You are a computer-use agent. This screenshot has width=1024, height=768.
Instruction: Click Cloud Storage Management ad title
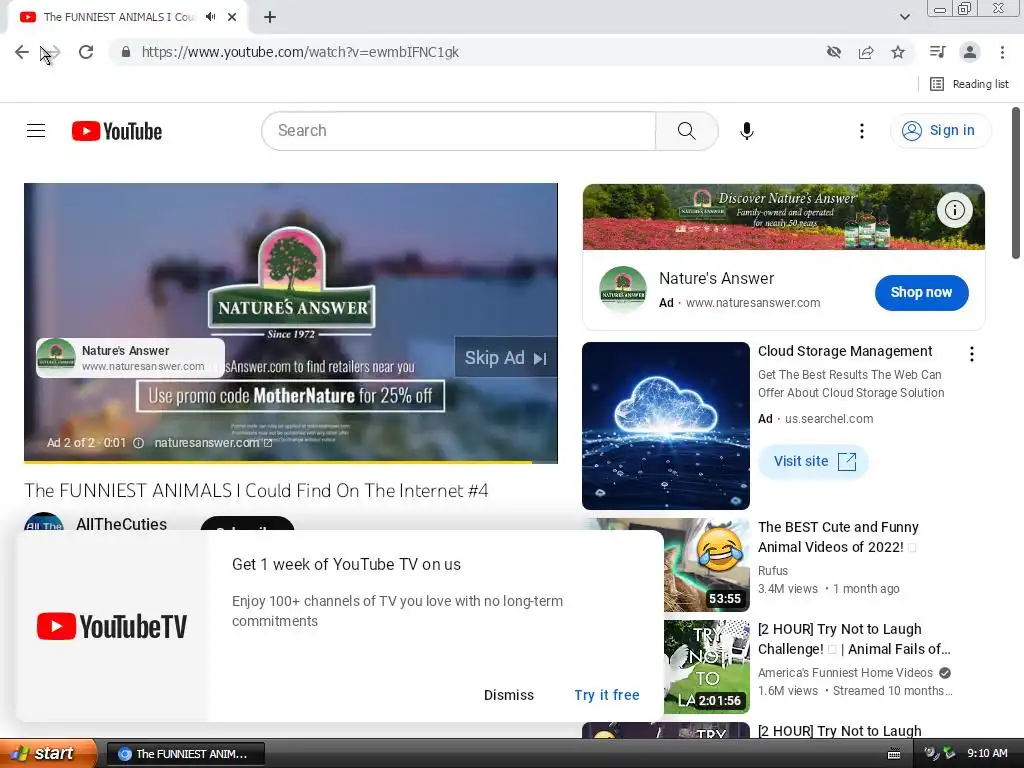point(844,351)
